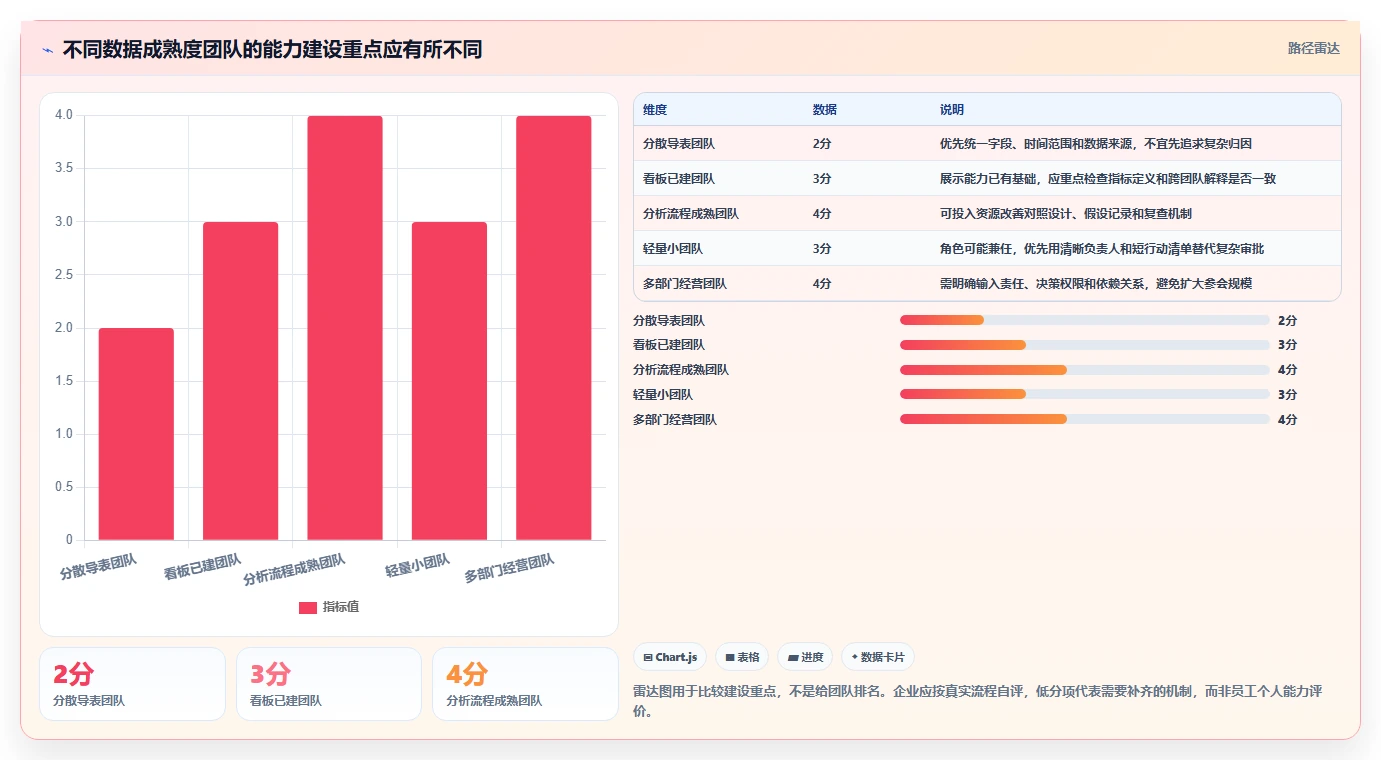Image resolution: width=1381 pixels, height=760 pixels.
Task: Click the 数据卡片 tag chip
Action: coord(878,657)
